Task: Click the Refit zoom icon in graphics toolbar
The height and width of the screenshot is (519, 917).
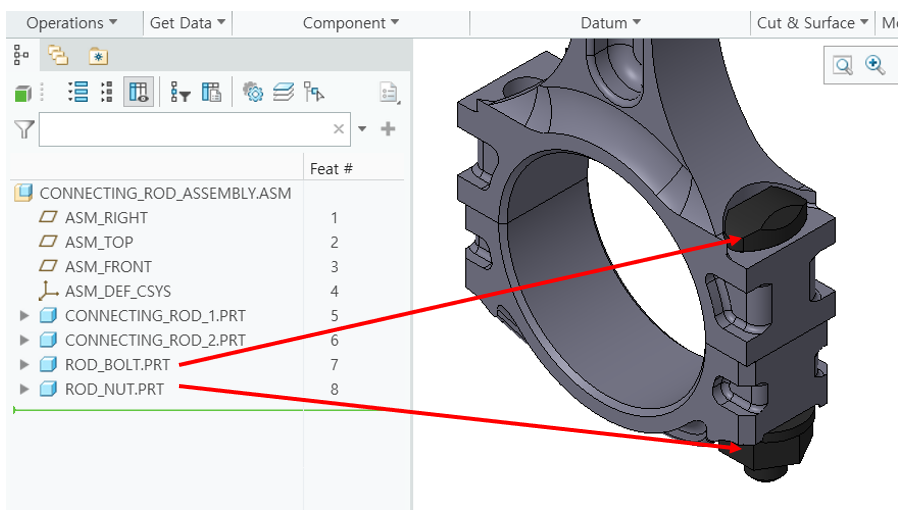Action: (x=843, y=66)
